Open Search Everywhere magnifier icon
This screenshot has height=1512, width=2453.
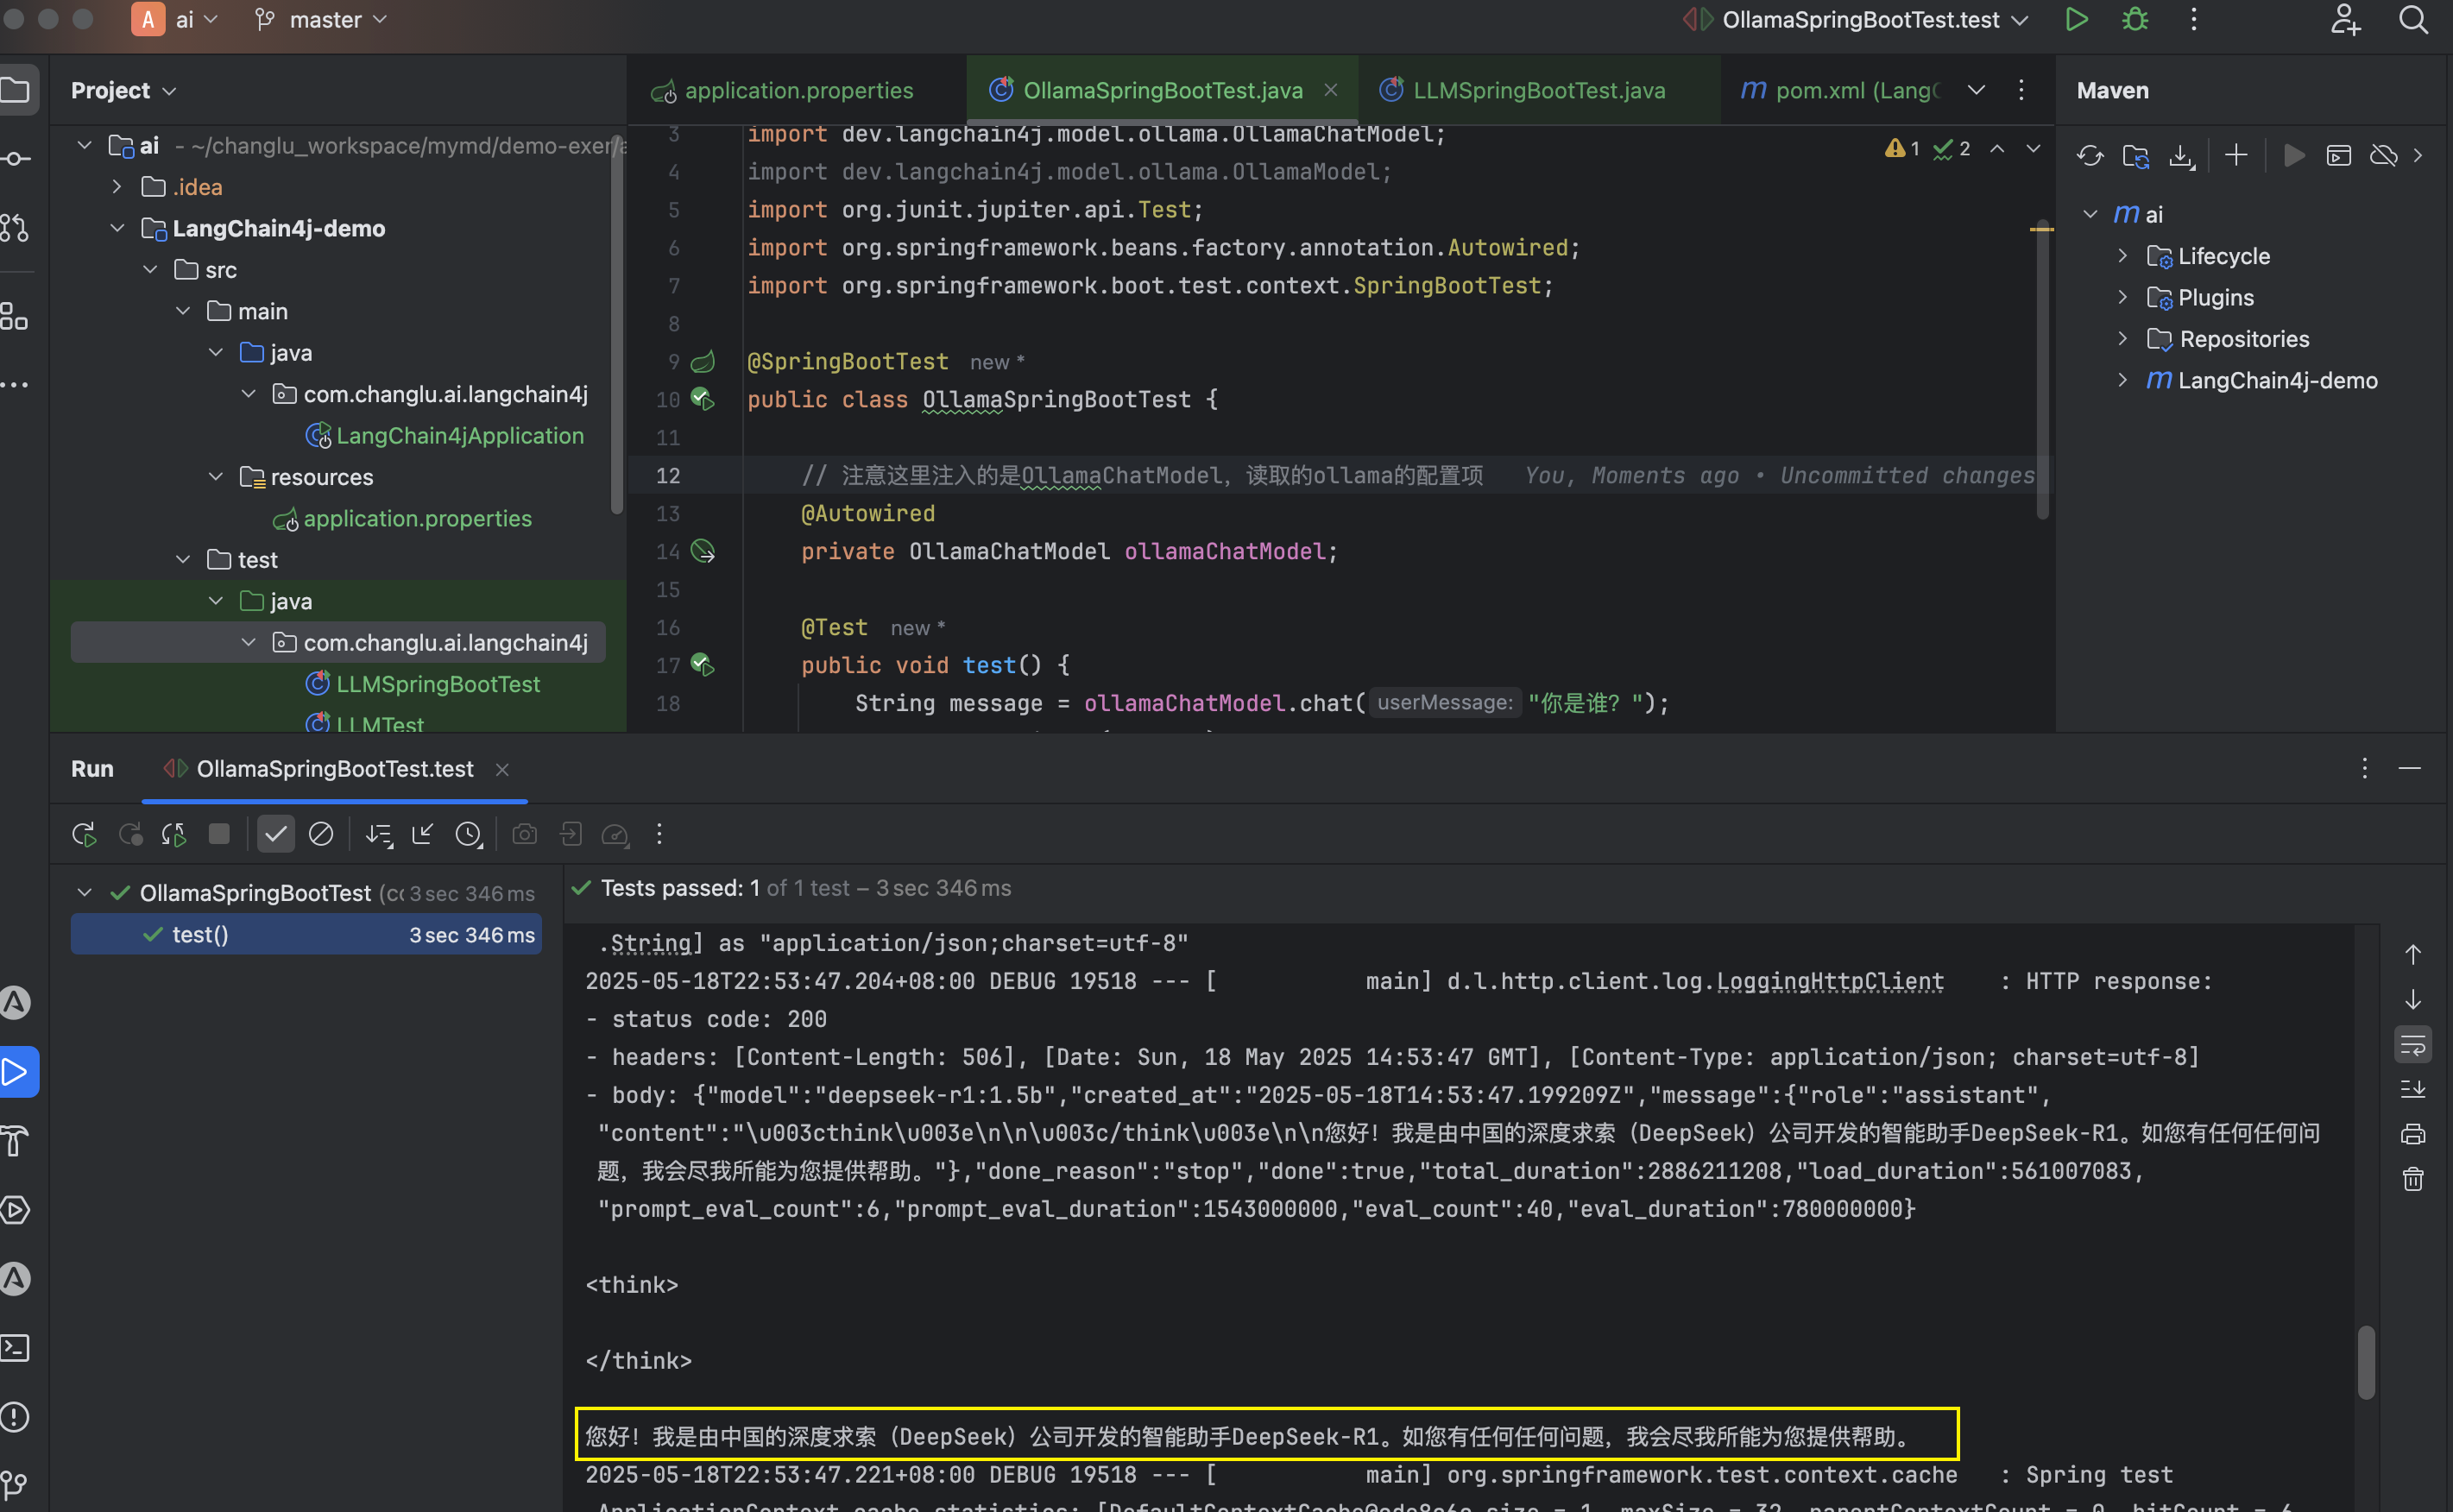click(x=2413, y=20)
